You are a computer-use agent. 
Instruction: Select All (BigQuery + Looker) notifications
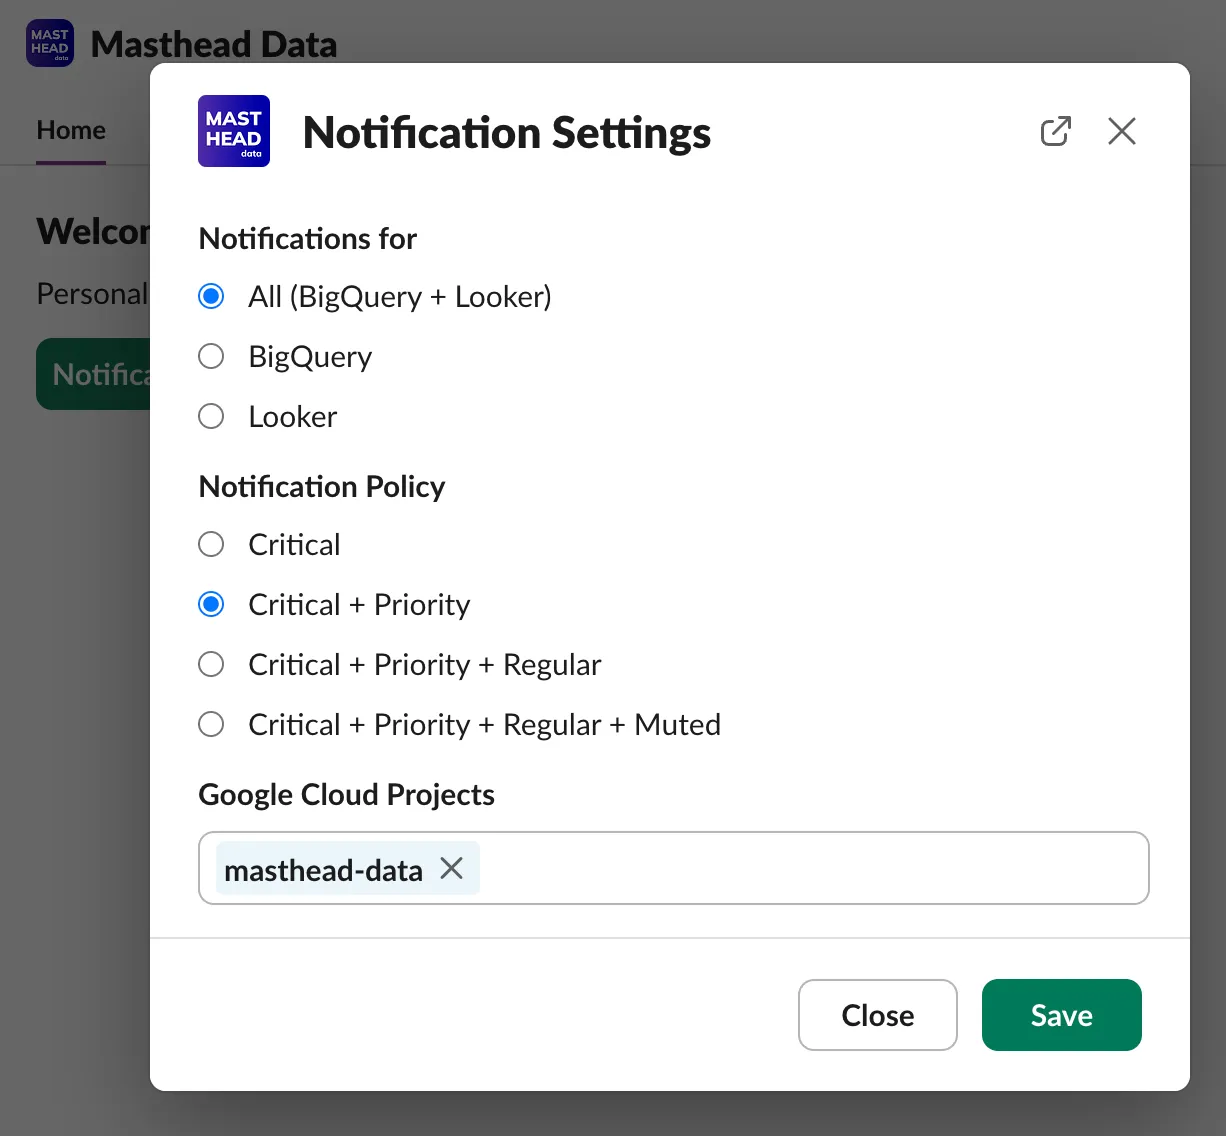pyautogui.click(x=211, y=297)
